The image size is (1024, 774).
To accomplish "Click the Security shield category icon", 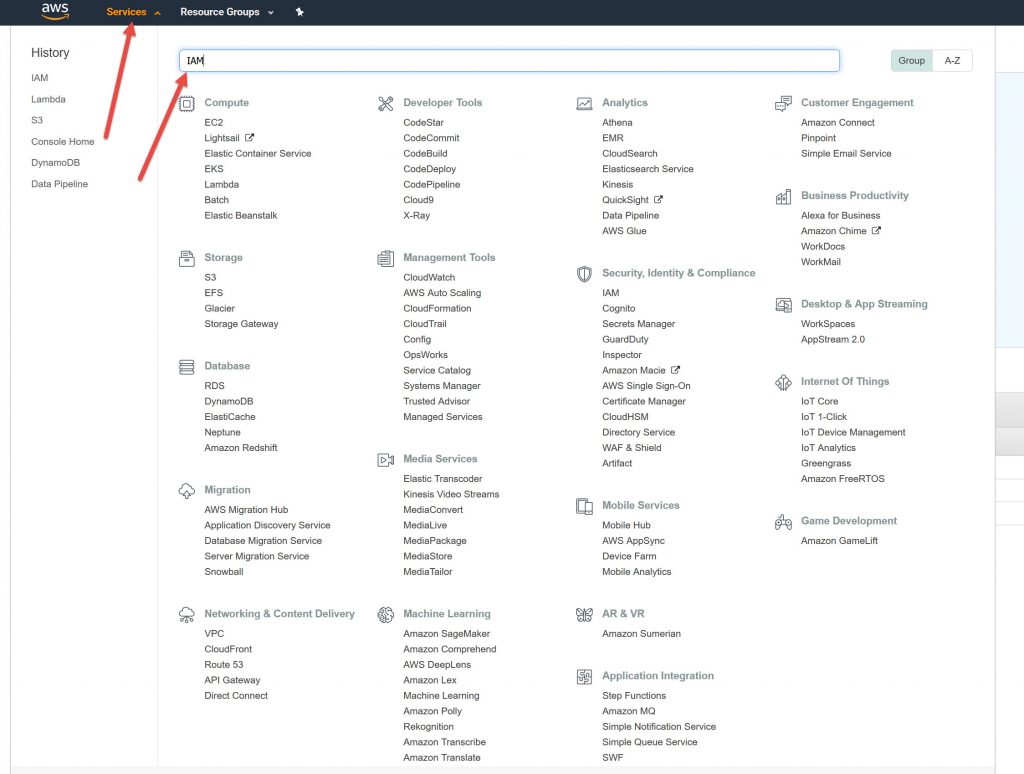I will pos(584,273).
